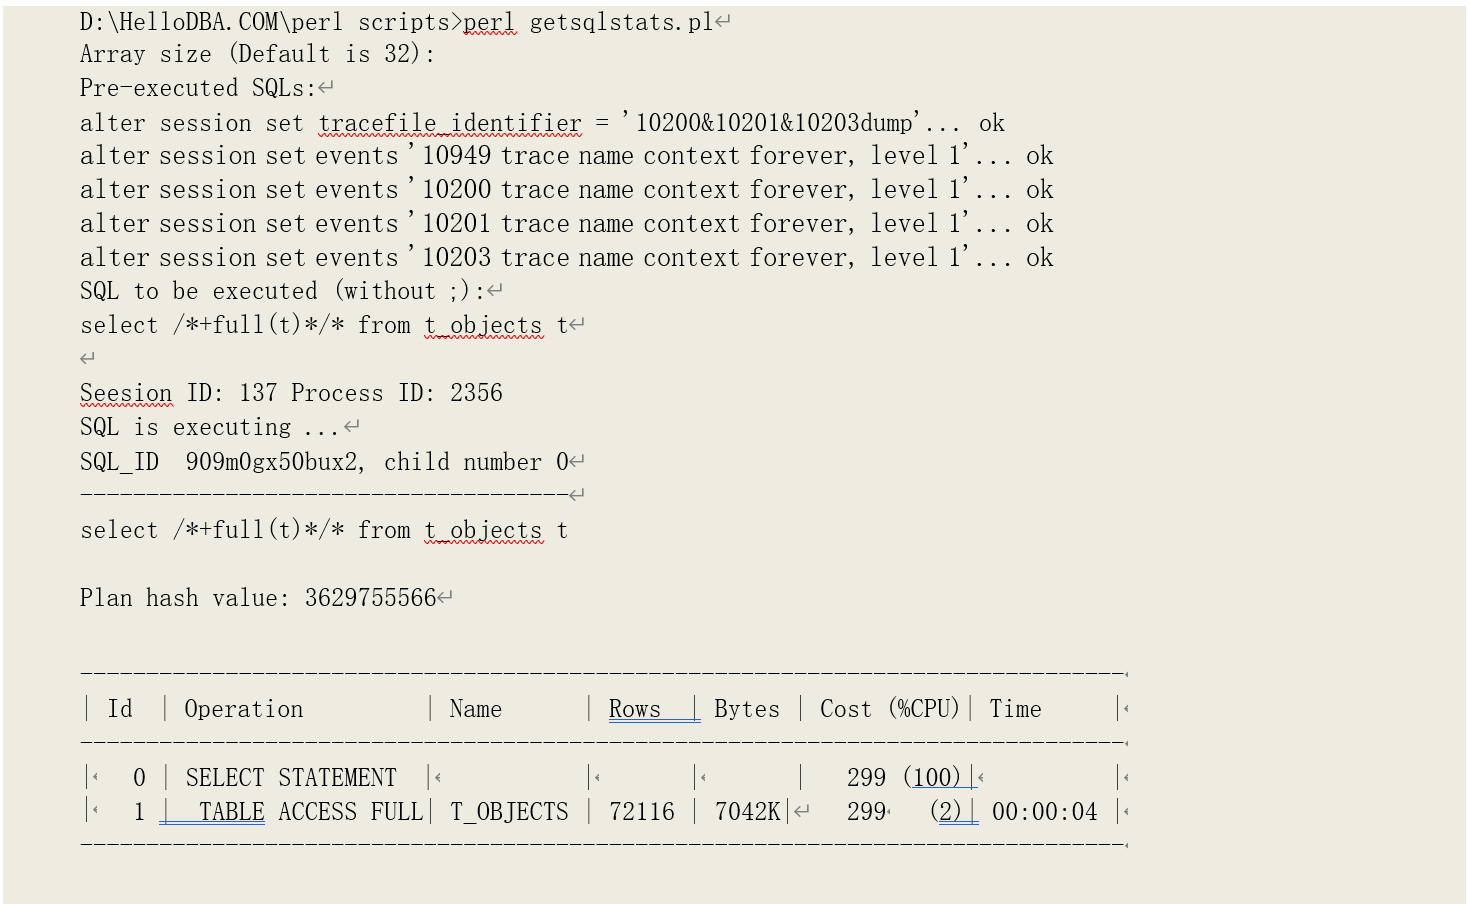Click the underlined "tracefile_identifier" text

coord(450,123)
